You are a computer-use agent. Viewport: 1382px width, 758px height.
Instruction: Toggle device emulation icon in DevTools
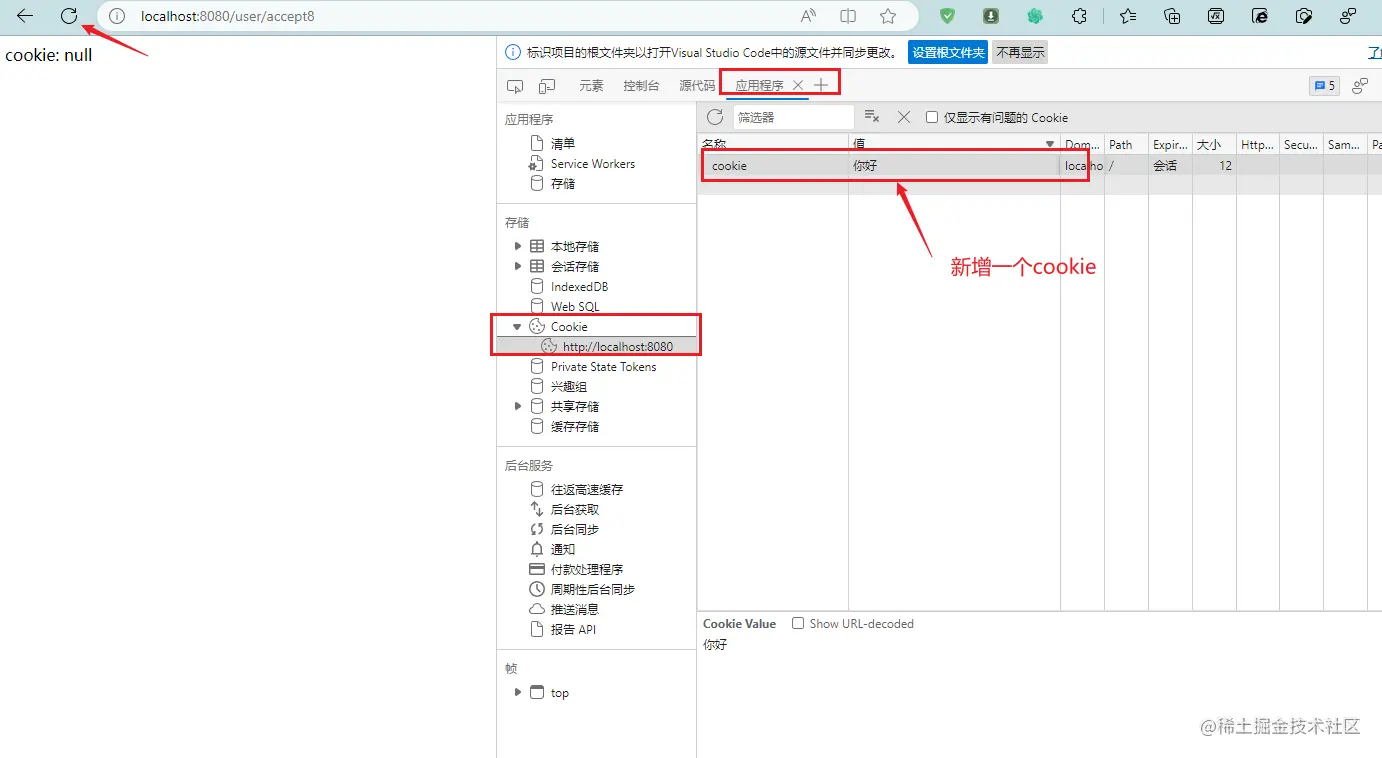(x=547, y=86)
